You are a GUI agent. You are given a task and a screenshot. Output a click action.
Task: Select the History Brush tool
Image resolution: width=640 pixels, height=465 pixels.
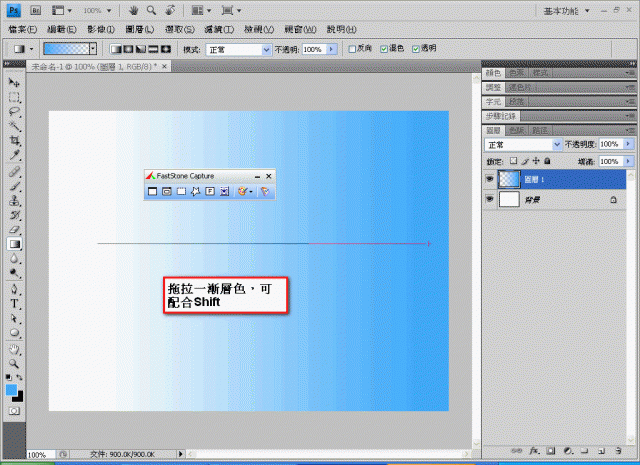14,215
